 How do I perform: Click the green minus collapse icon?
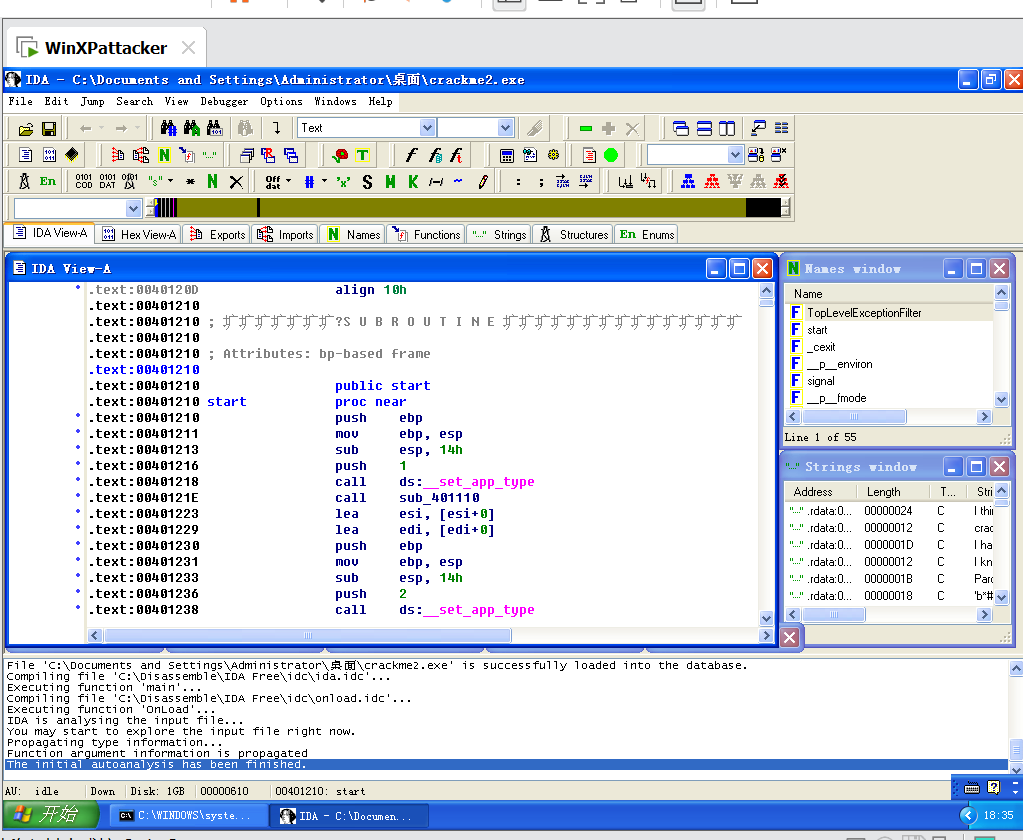(x=586, y=128)
